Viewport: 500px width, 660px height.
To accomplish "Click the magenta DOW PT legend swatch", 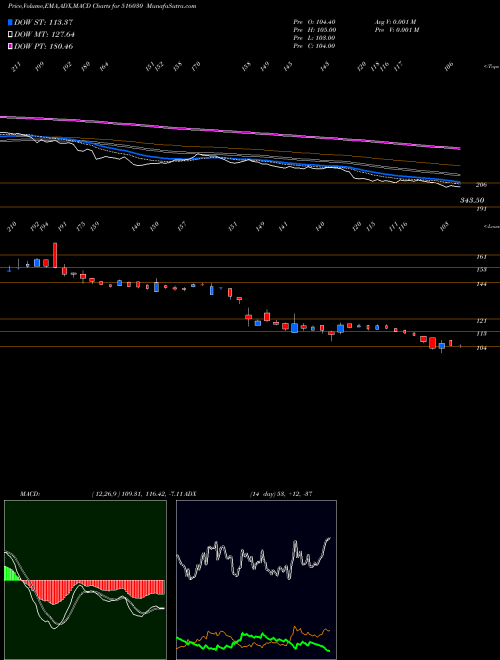I will tap(10, 46).
